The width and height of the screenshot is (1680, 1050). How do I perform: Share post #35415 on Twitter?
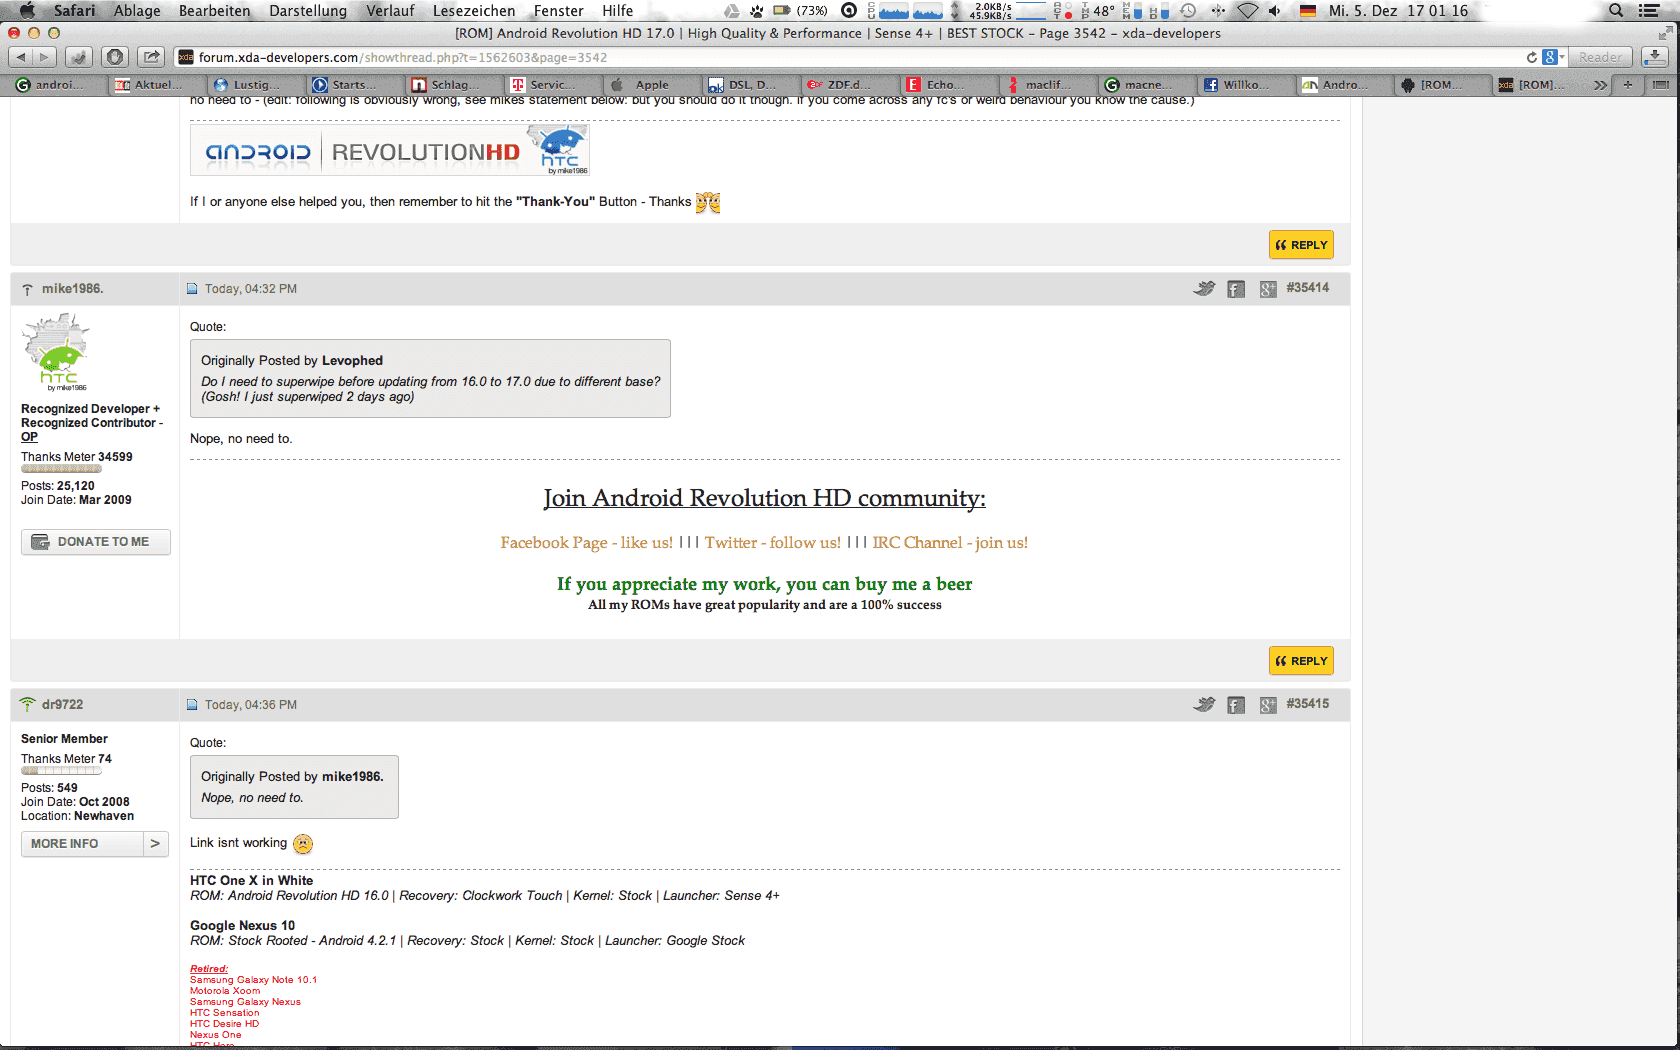(x=1204, y=705)
